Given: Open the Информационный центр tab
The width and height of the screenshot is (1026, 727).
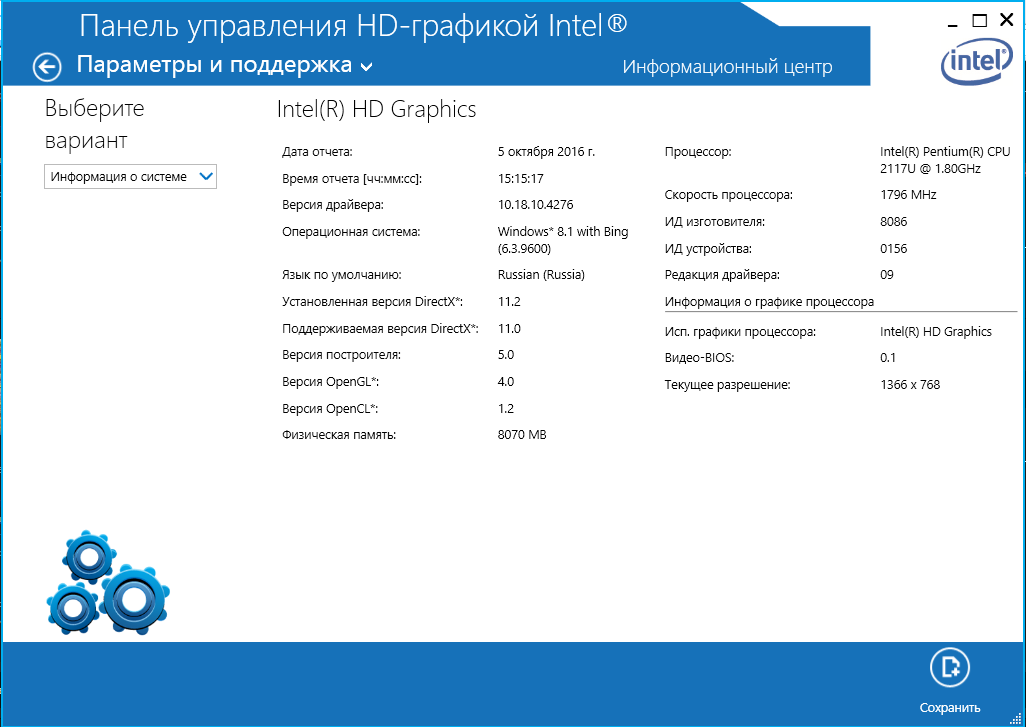Looking at the screenshot, I should pos(727,67).
